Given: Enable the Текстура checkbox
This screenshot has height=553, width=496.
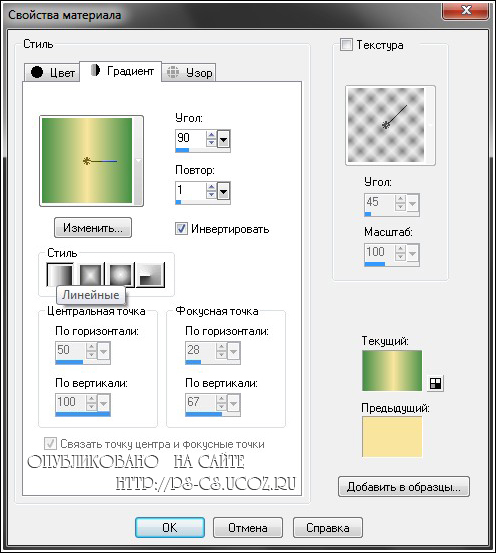Looking at the screenshot, I should click(346, 45).
